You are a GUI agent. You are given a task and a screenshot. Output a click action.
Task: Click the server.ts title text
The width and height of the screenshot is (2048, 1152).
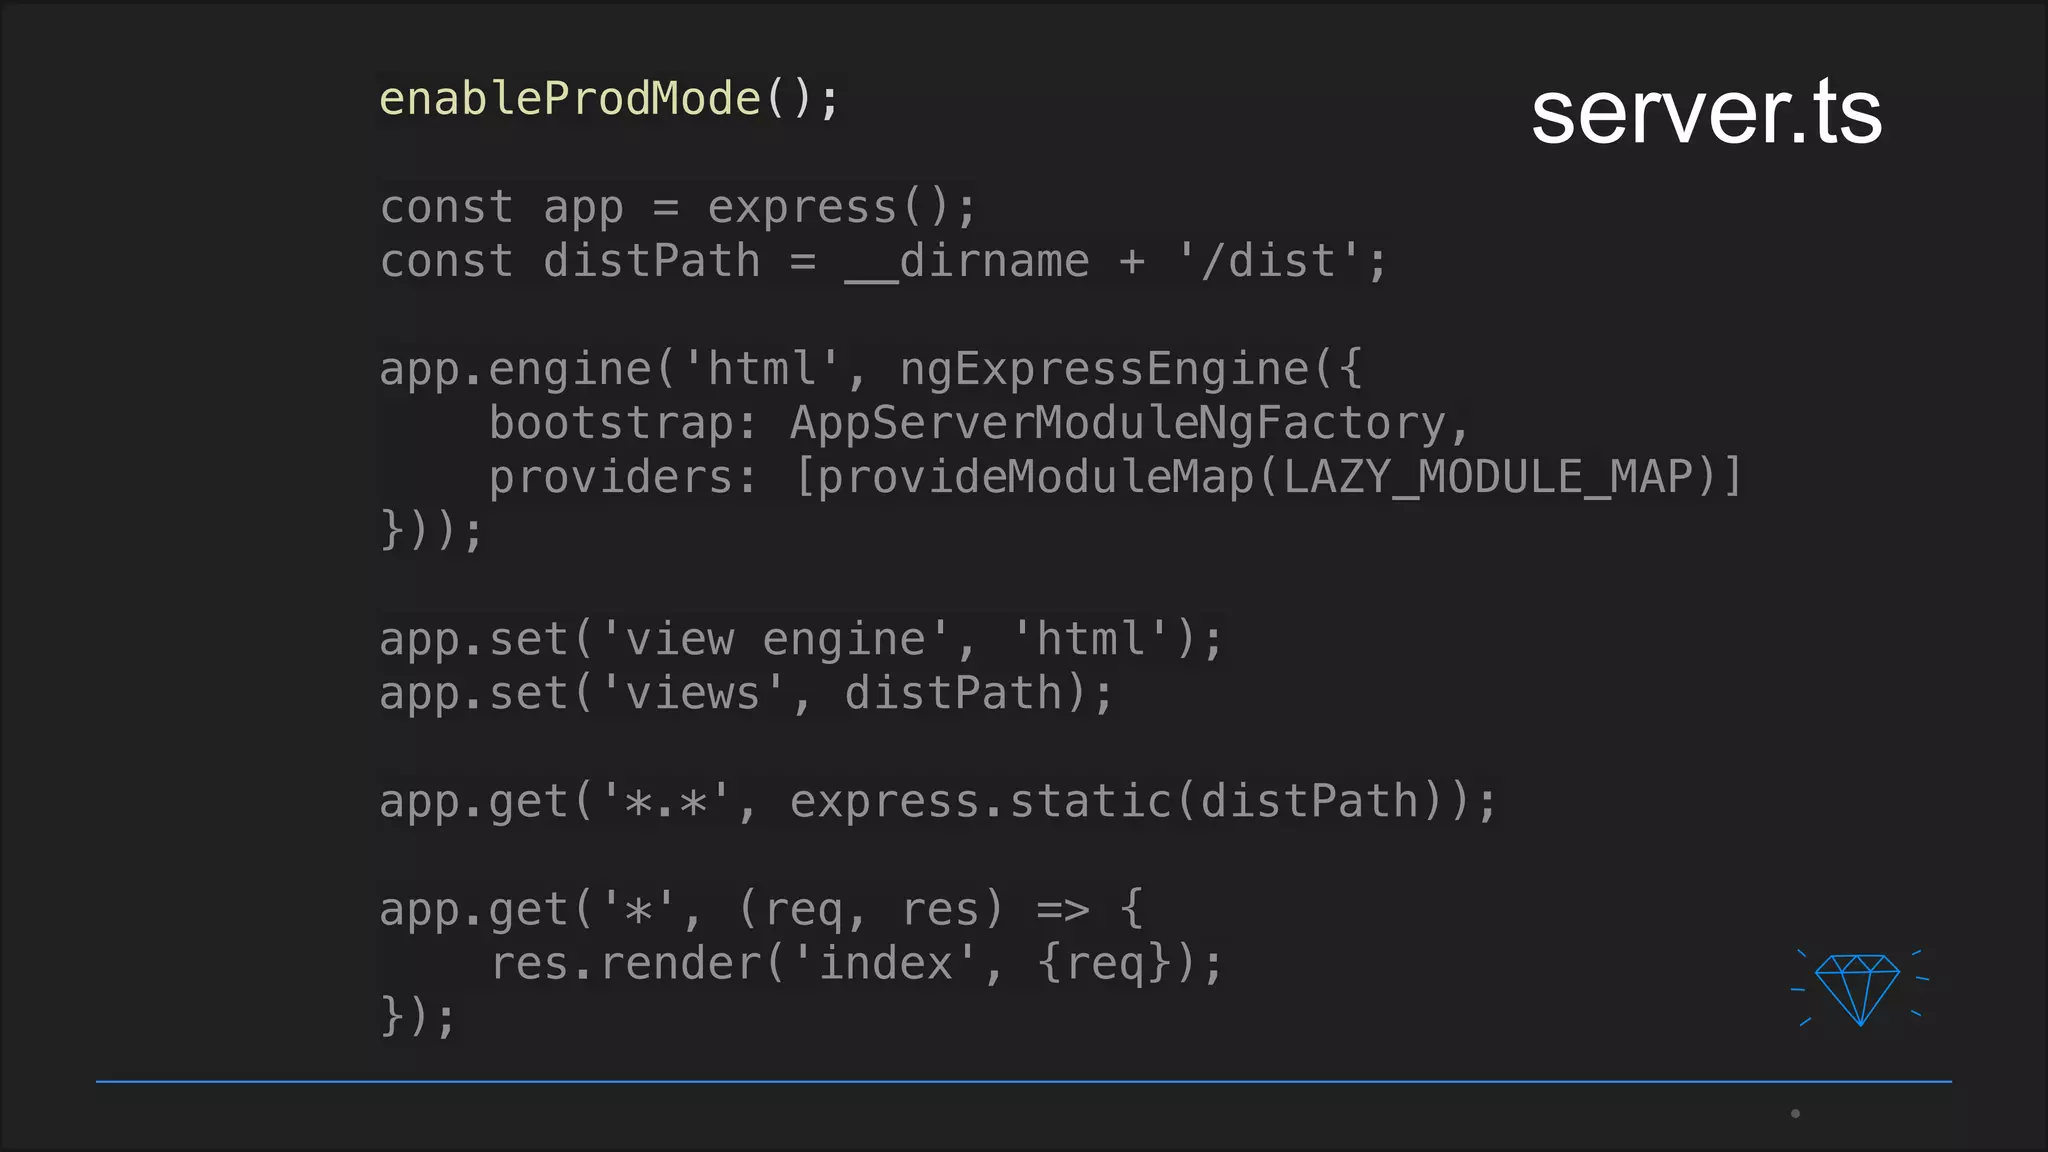click(x=1706, y=113)
